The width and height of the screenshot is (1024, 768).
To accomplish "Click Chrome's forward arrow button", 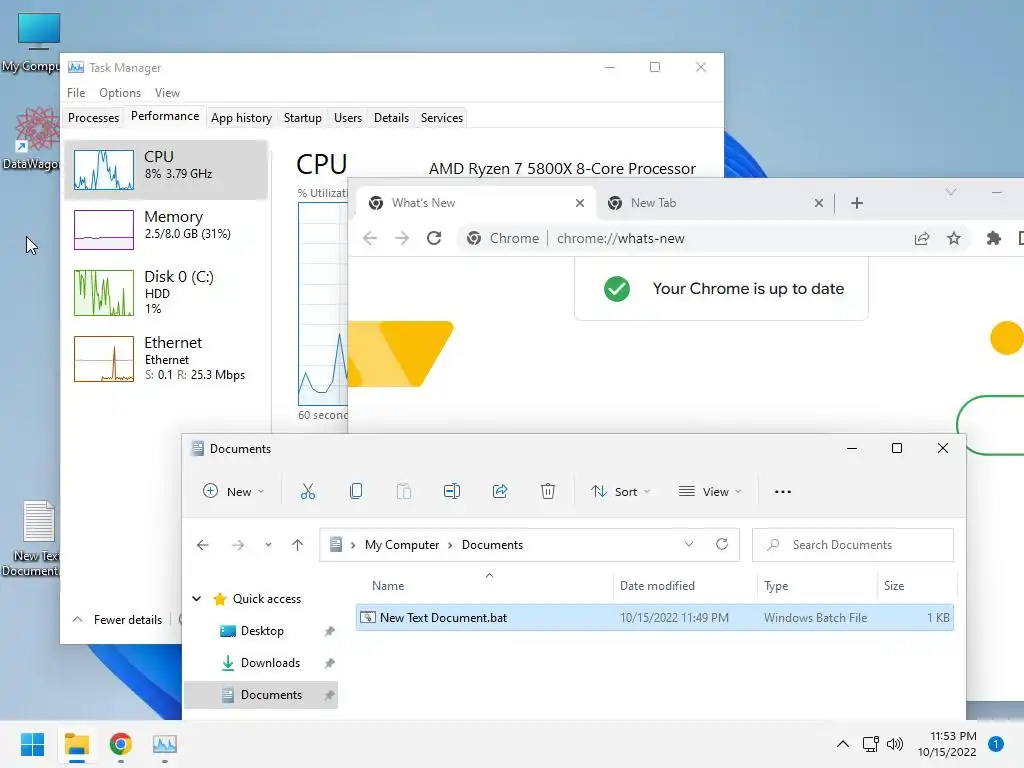I will point(402,238).
